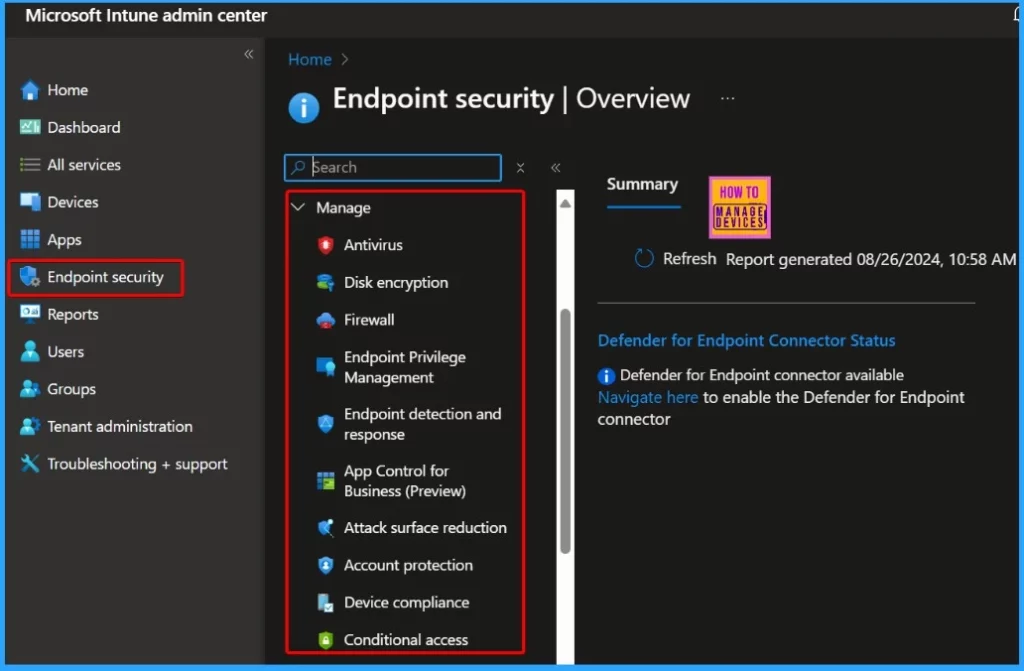Screen dimensions: 1024x671
Task: Click the App Control for Business icon
Action: [325, 481]
